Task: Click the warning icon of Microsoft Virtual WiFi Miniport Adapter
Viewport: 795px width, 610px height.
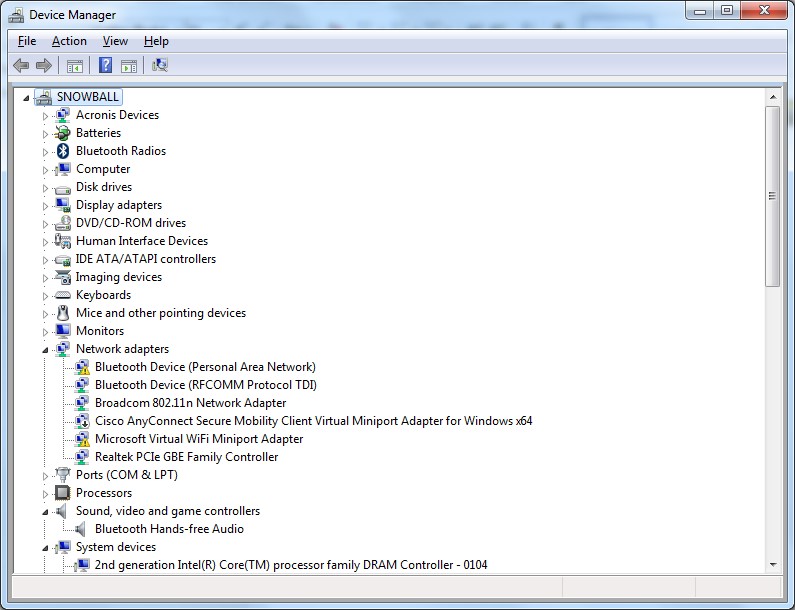Action: tap(82, 439)
